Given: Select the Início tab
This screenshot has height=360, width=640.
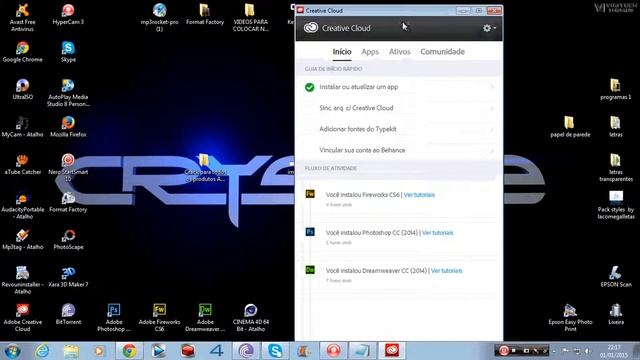Looking at the screenshot, I should [342, 52].
